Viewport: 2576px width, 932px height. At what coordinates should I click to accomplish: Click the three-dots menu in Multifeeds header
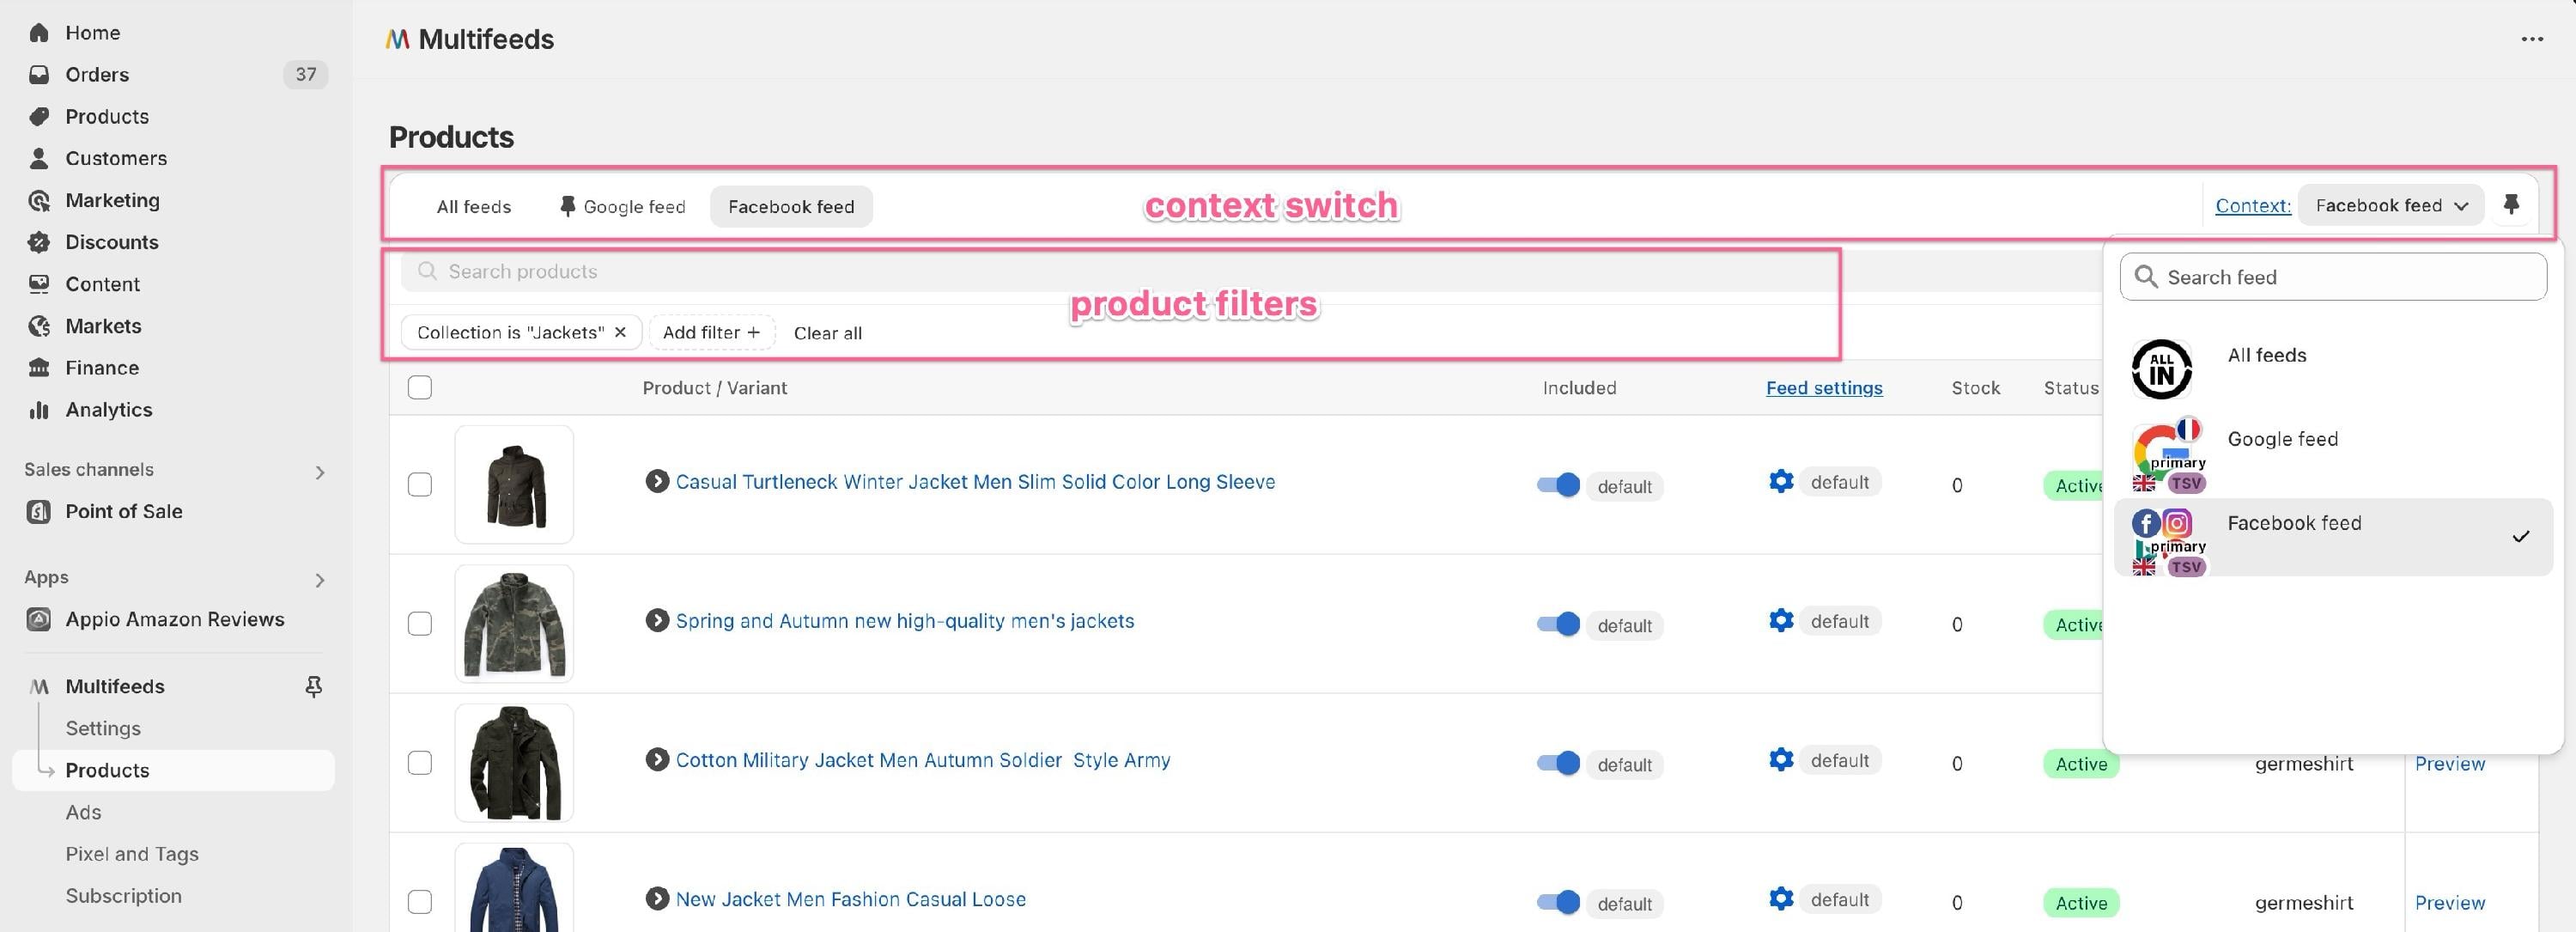click(2532, 39)
